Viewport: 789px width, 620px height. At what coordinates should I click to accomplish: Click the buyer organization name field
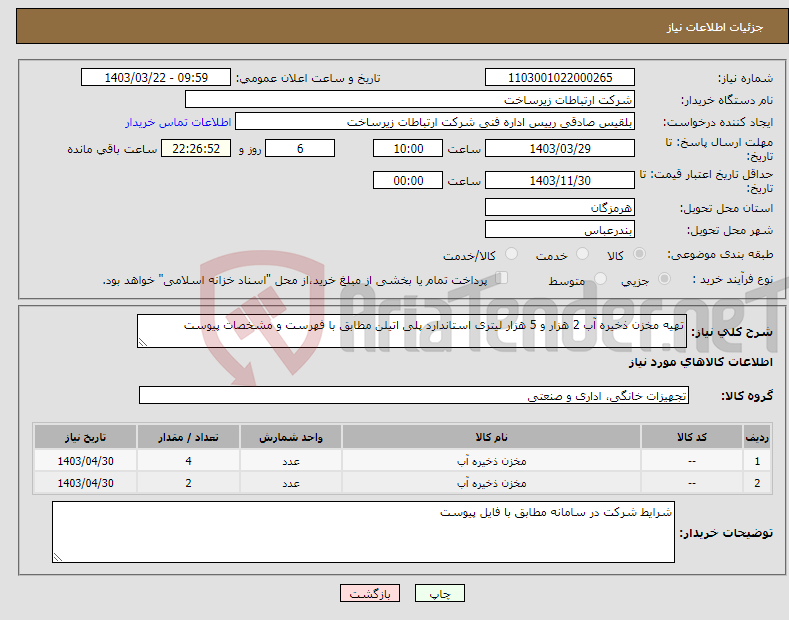coord(410,100)
